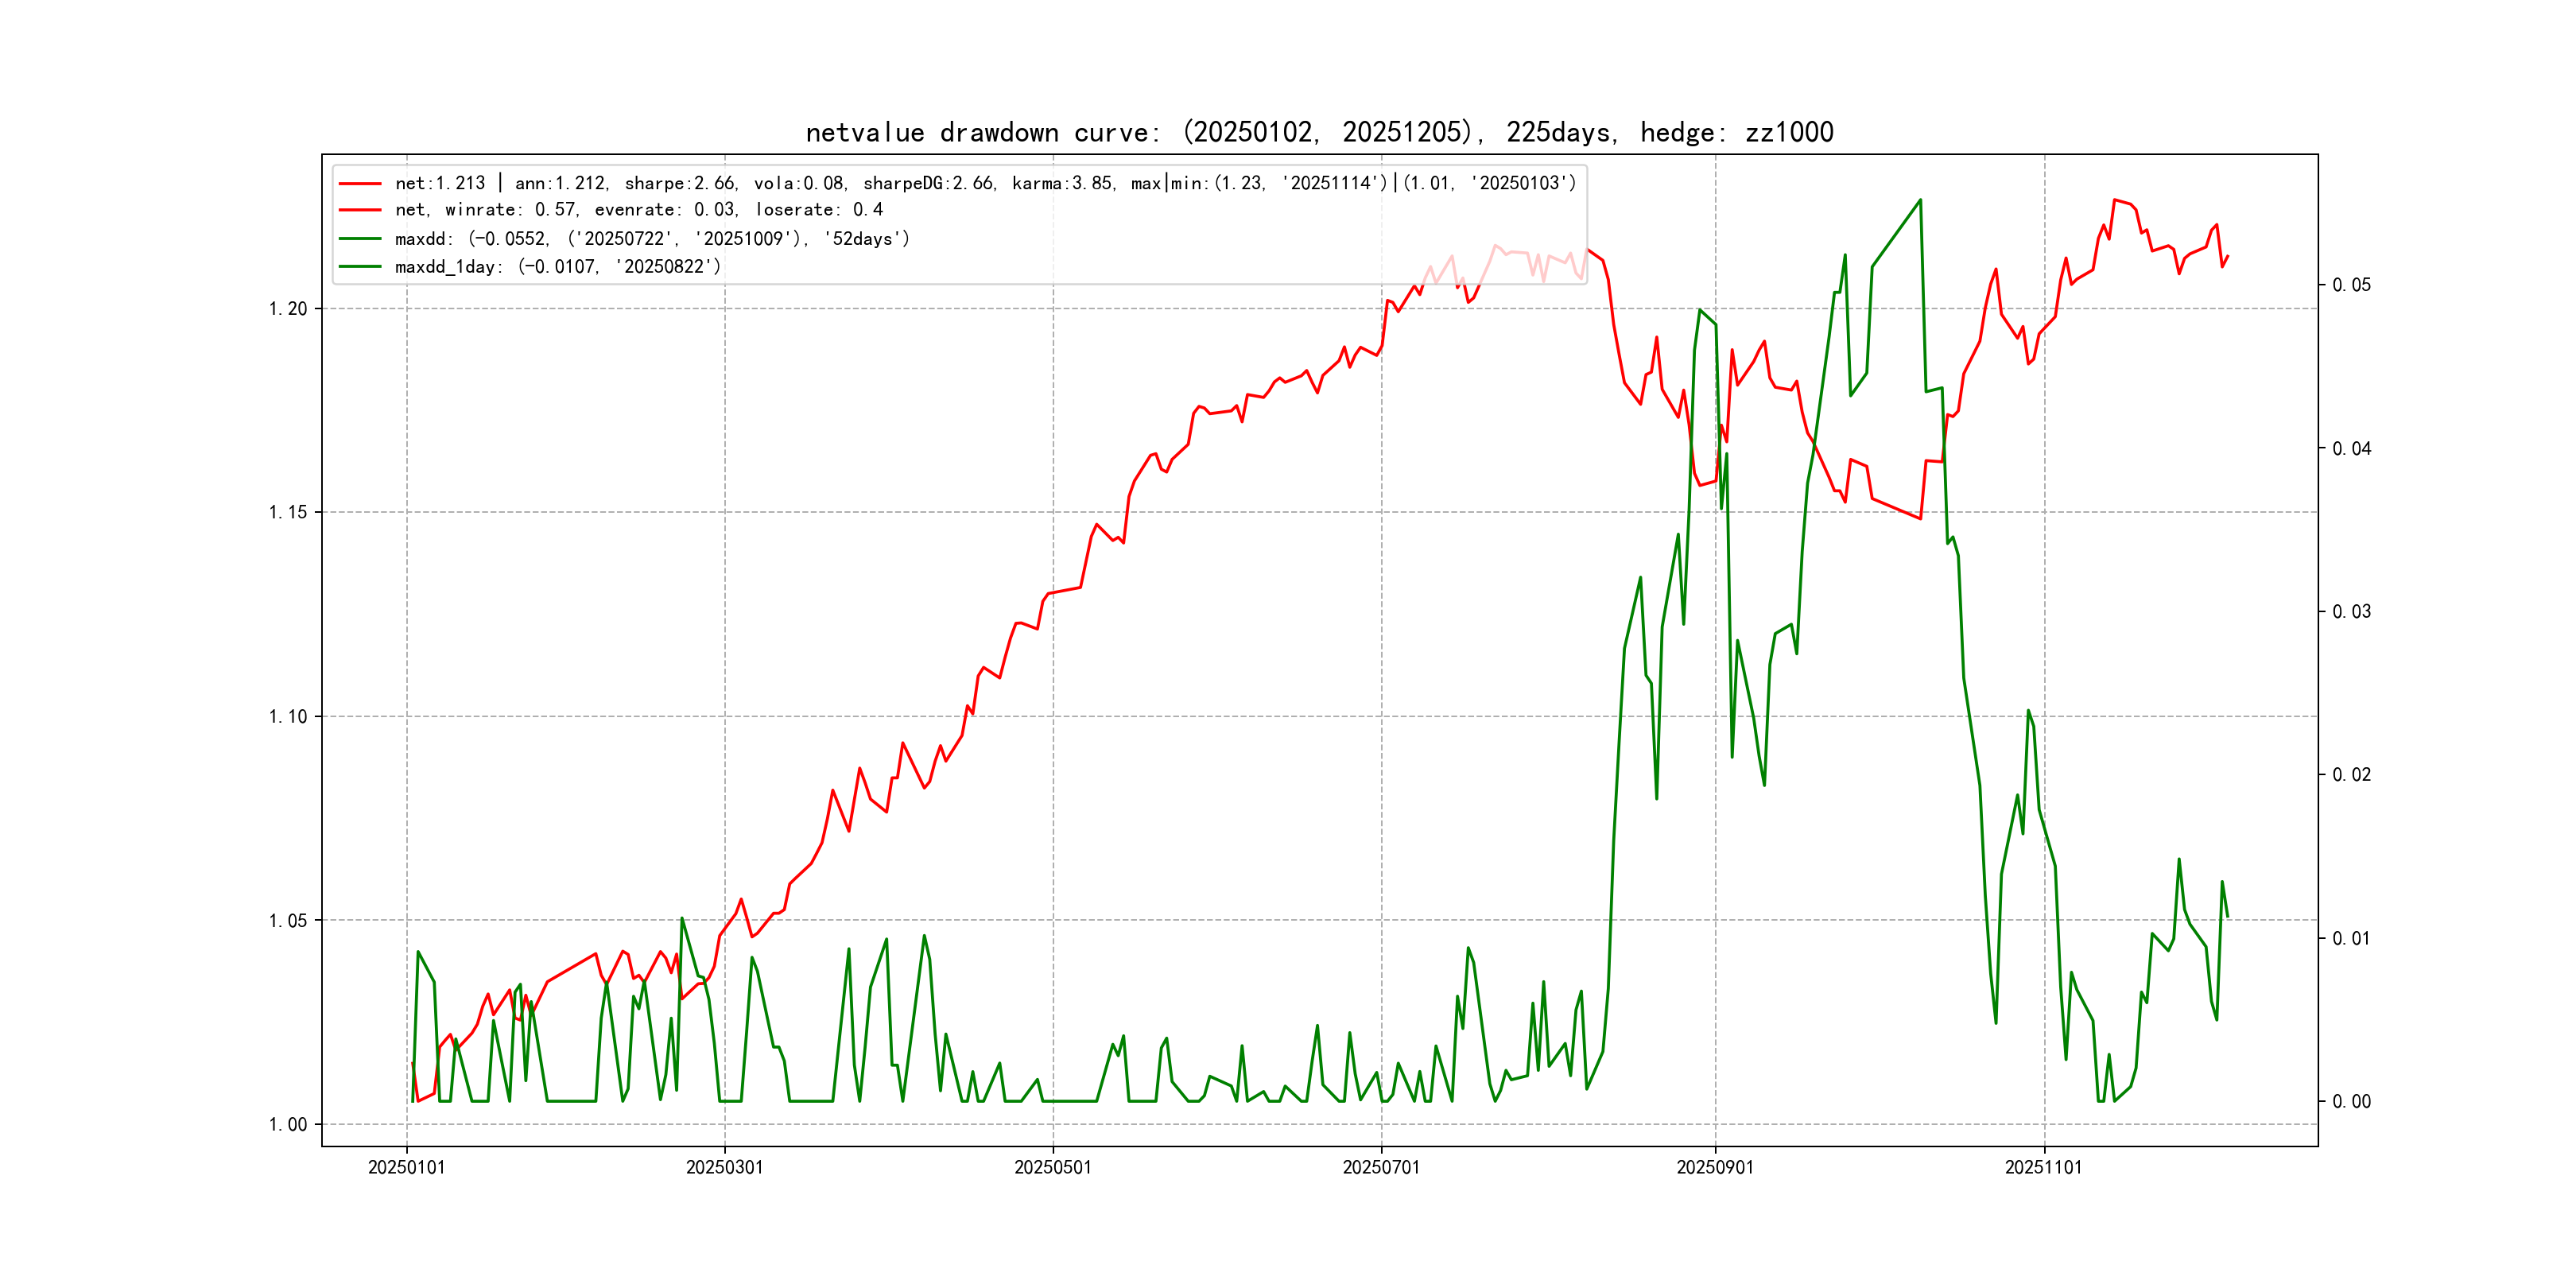Click the green swatch beside maxdd legend entry
The width and height of the screenshot is (2576, 1288).
tap(360, 239)
